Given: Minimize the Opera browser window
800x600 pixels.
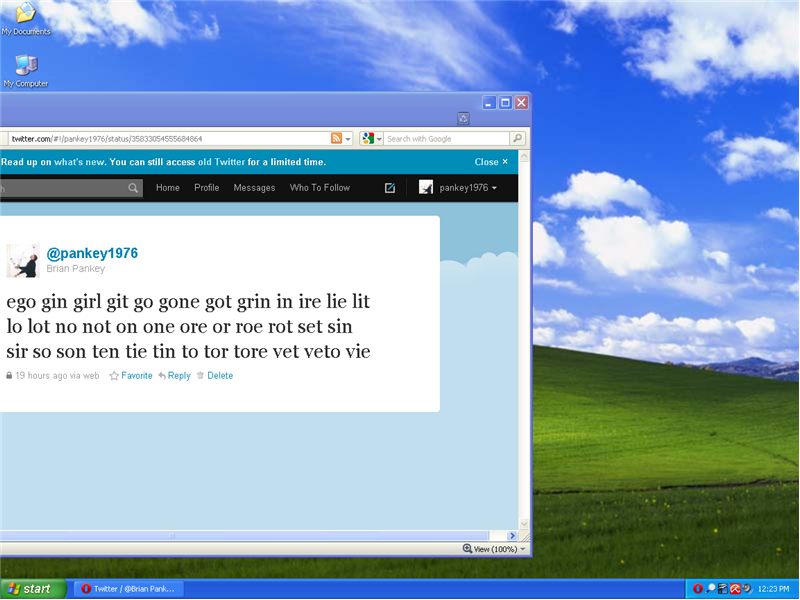Looking at the screenshot, I should click(489, 103).
